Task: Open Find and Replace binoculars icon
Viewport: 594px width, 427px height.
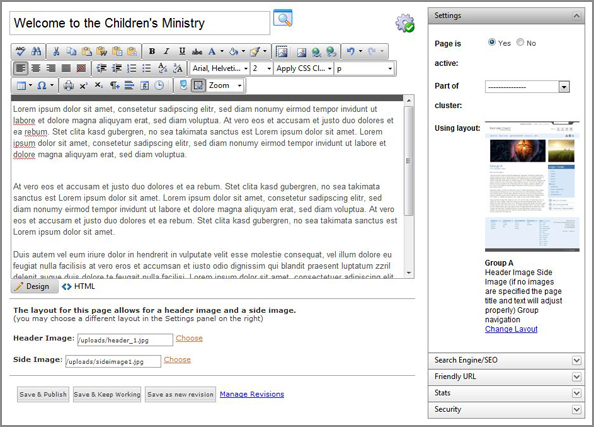Action: pos(37,52)
